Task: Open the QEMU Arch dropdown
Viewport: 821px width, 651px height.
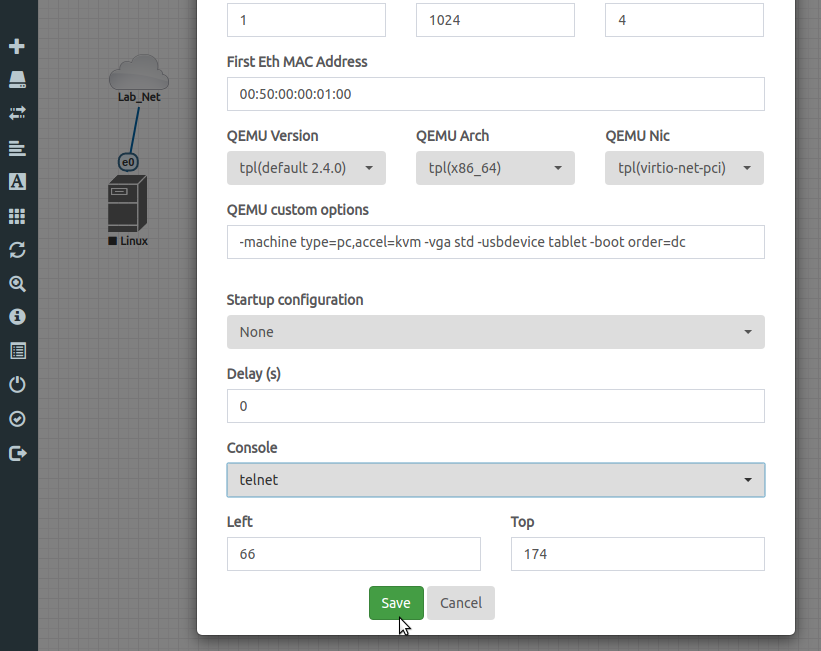Action: [x=495, y=168]
